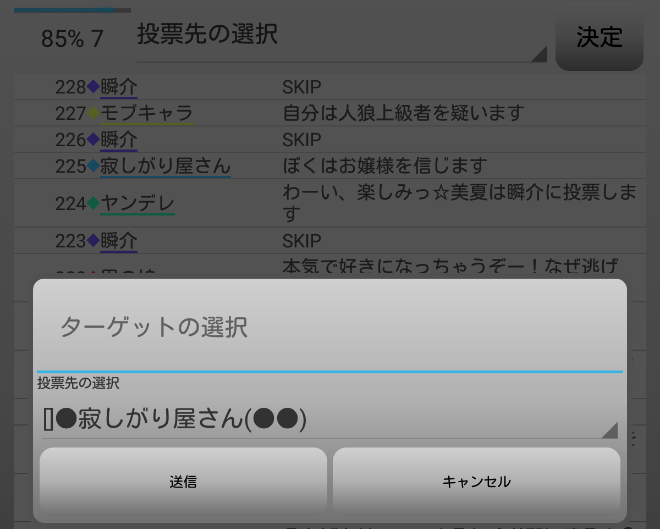Dismiss dialog with キャンセル button
The width and height of the screenshot is (660, 529).
(476, 482)
